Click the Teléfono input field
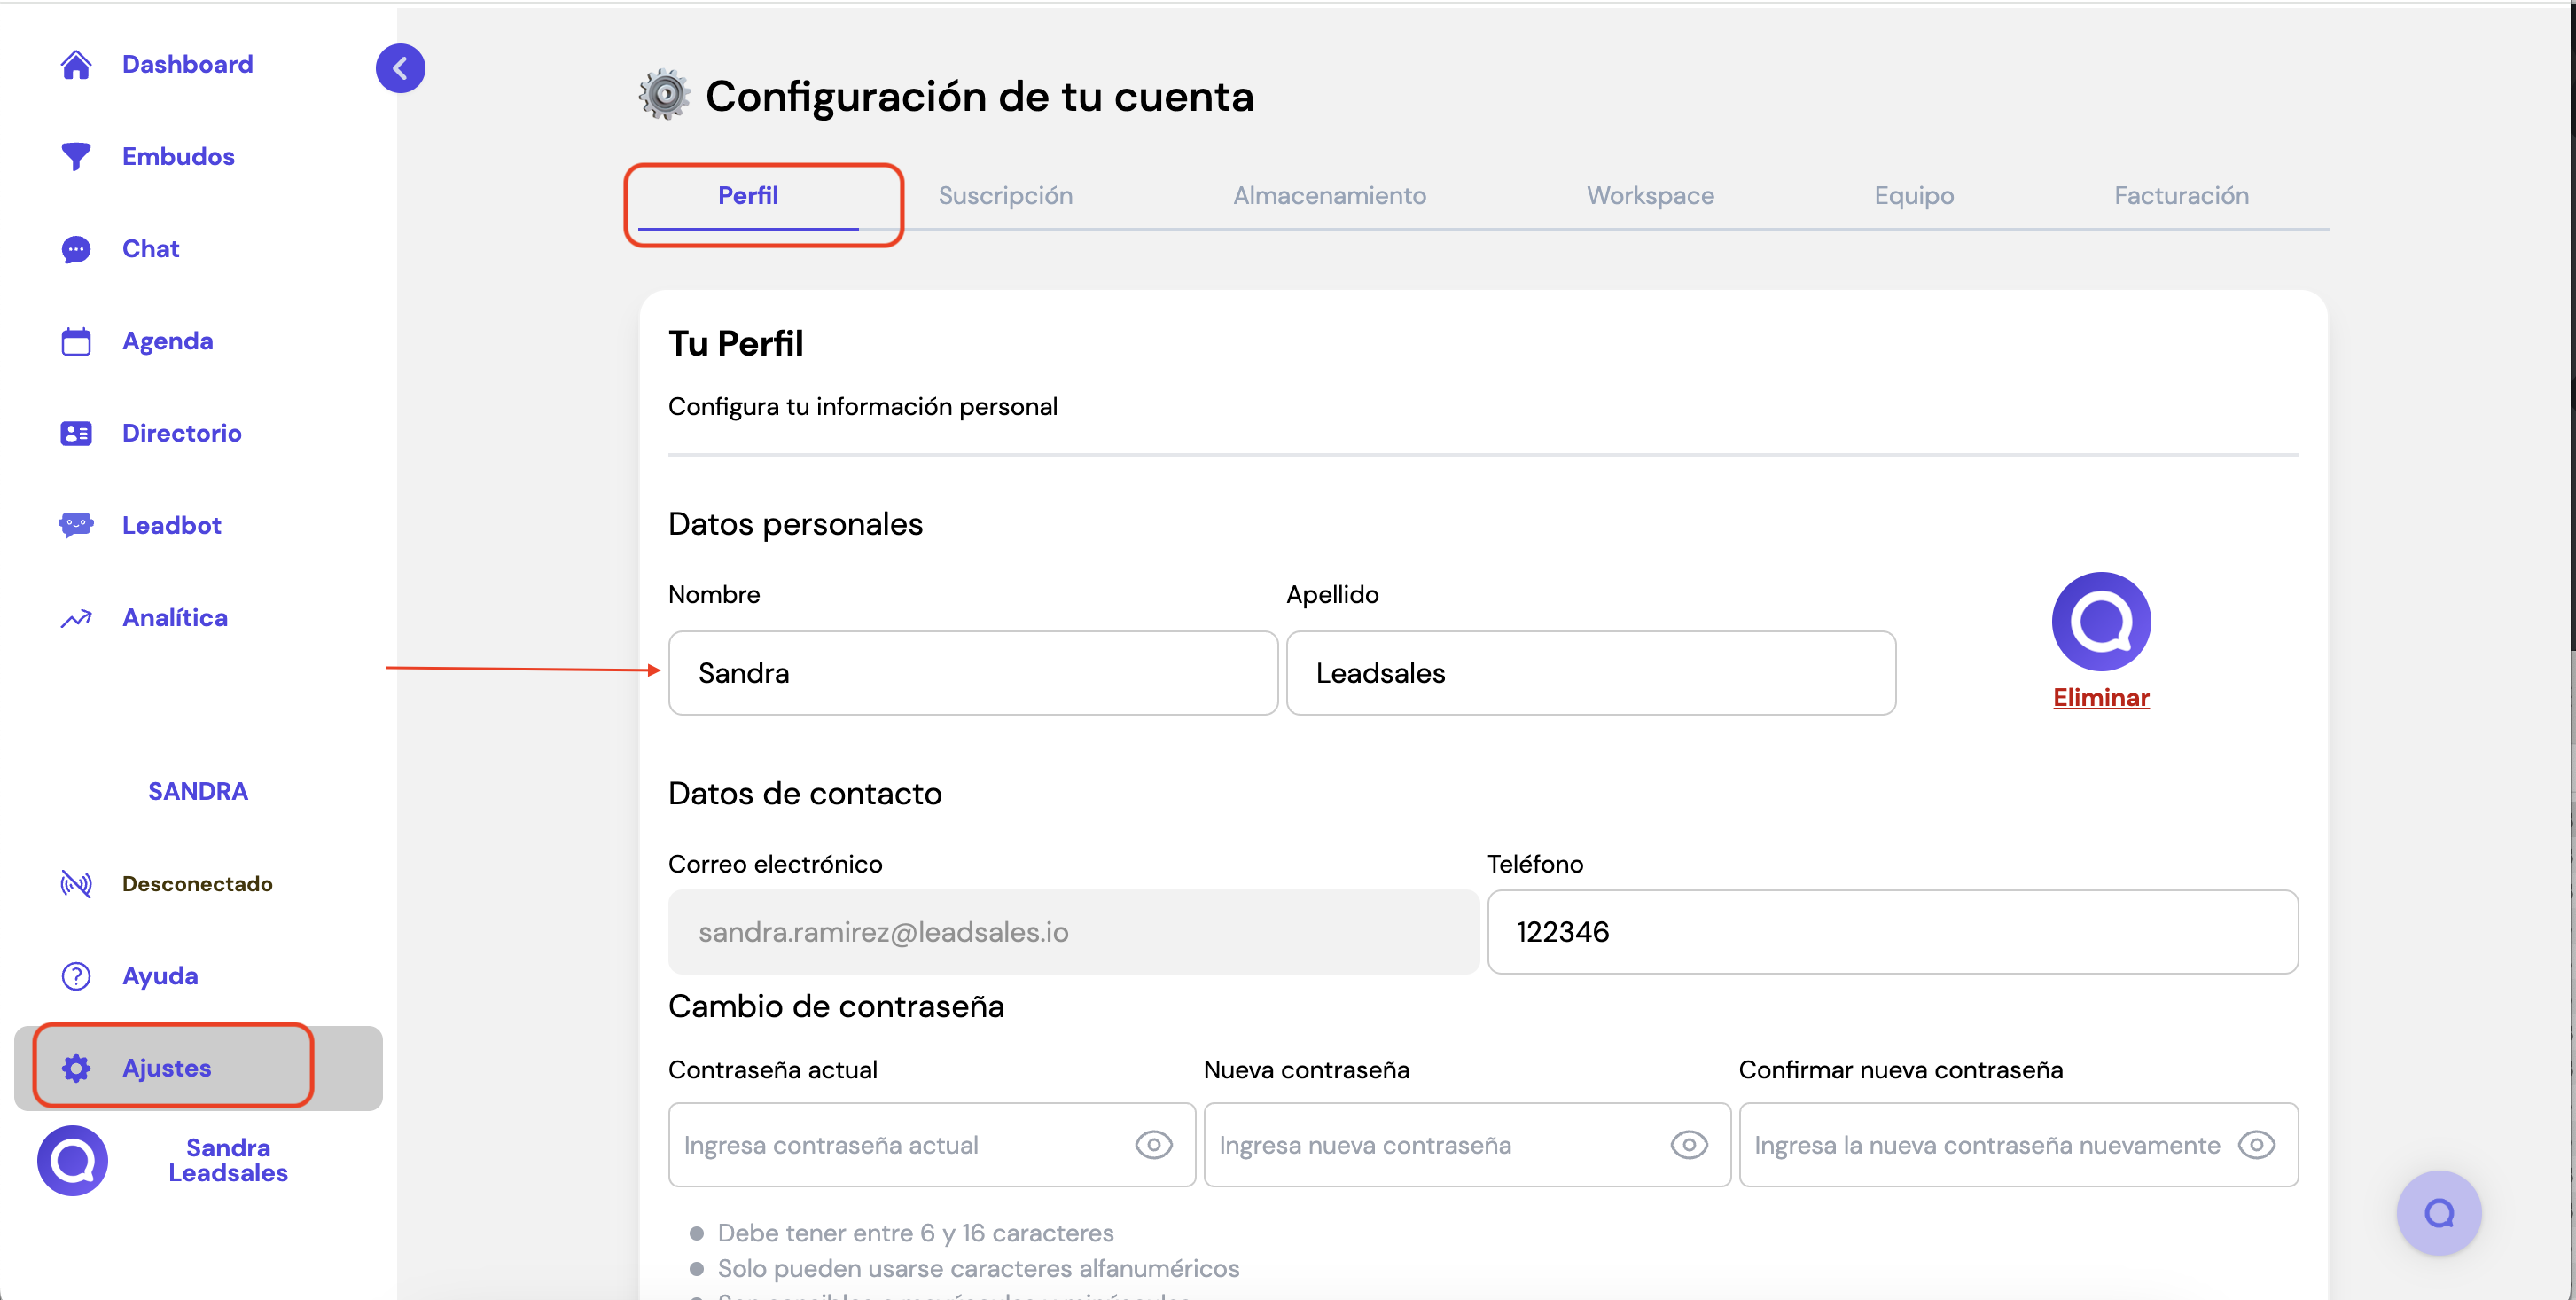Image resolution: width=2576 pixels, height=1300 pixels. (x=1892, y=932)
